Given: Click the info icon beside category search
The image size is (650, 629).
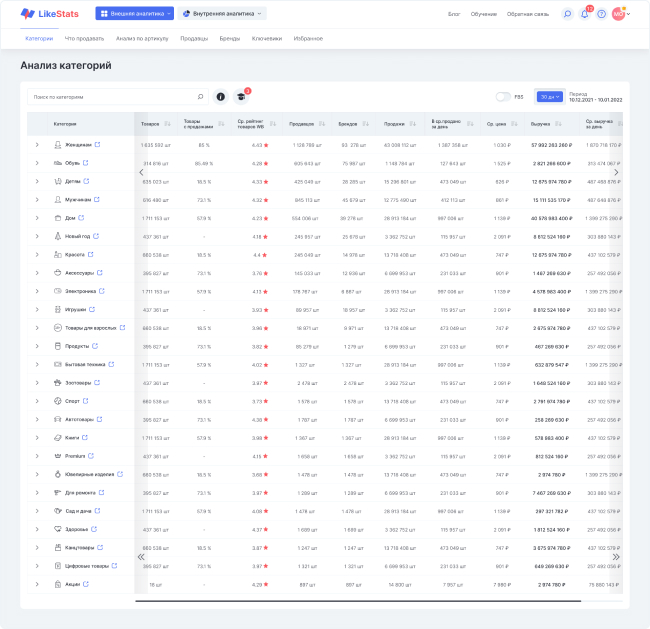Looking at the screenshot, I should tap(220, 97).
